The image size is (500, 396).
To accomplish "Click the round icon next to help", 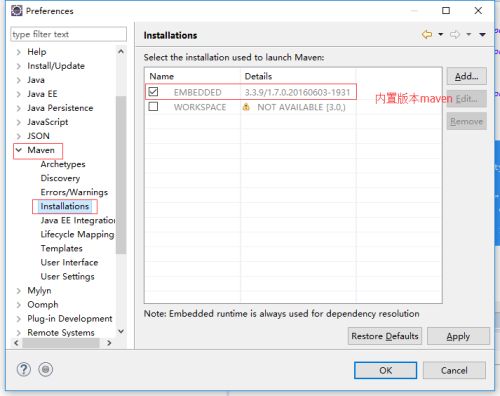I will coord(46,369).
